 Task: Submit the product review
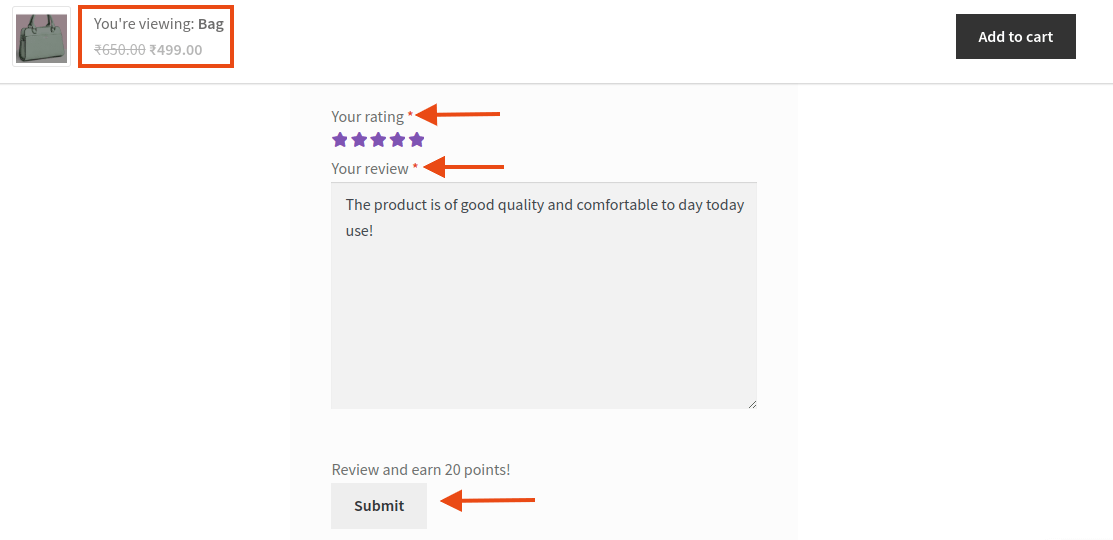(379, 506)
